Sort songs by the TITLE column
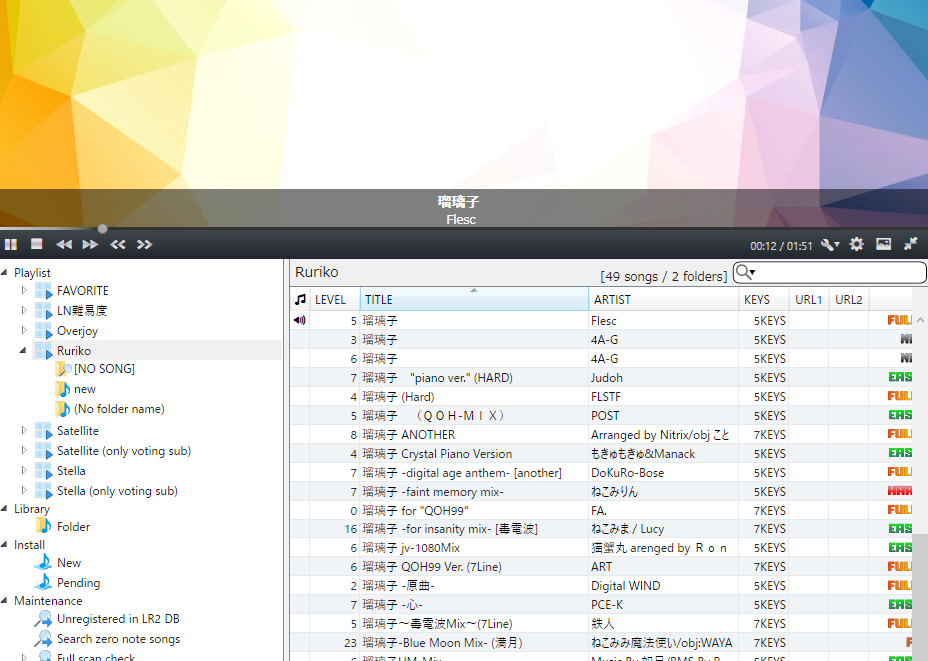Screen dimensions: 928x661 pos(474,299)
